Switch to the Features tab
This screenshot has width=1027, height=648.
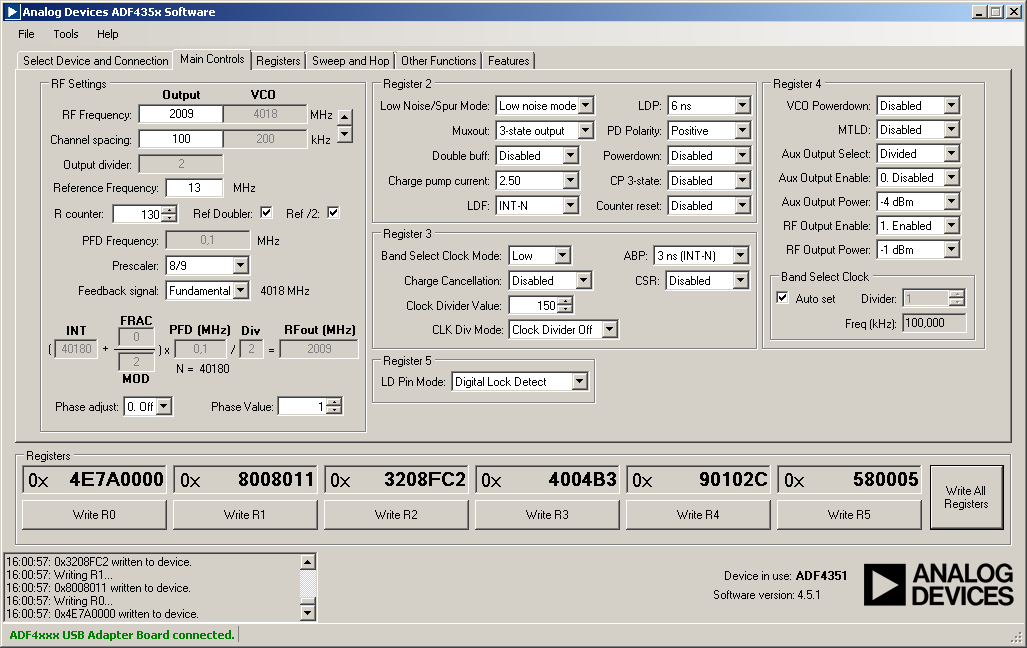(x=508, y=61)
